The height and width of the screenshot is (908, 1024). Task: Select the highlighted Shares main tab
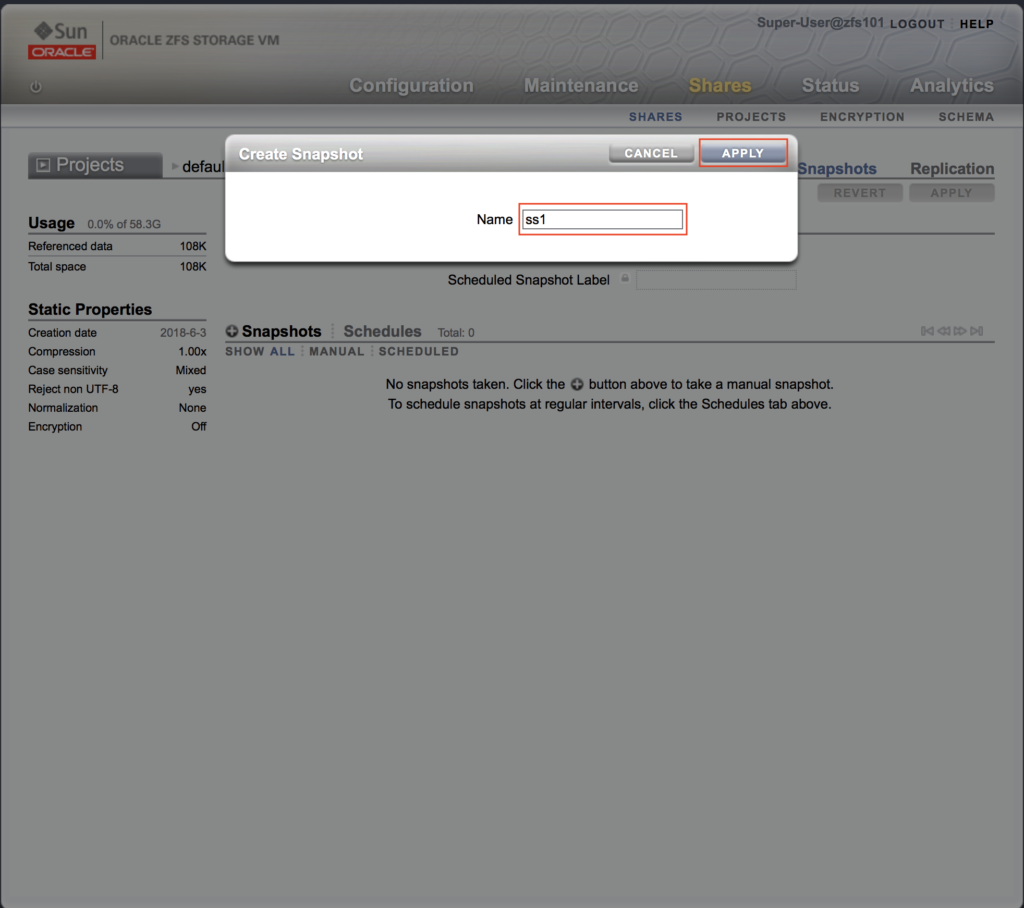pos(720,86)
